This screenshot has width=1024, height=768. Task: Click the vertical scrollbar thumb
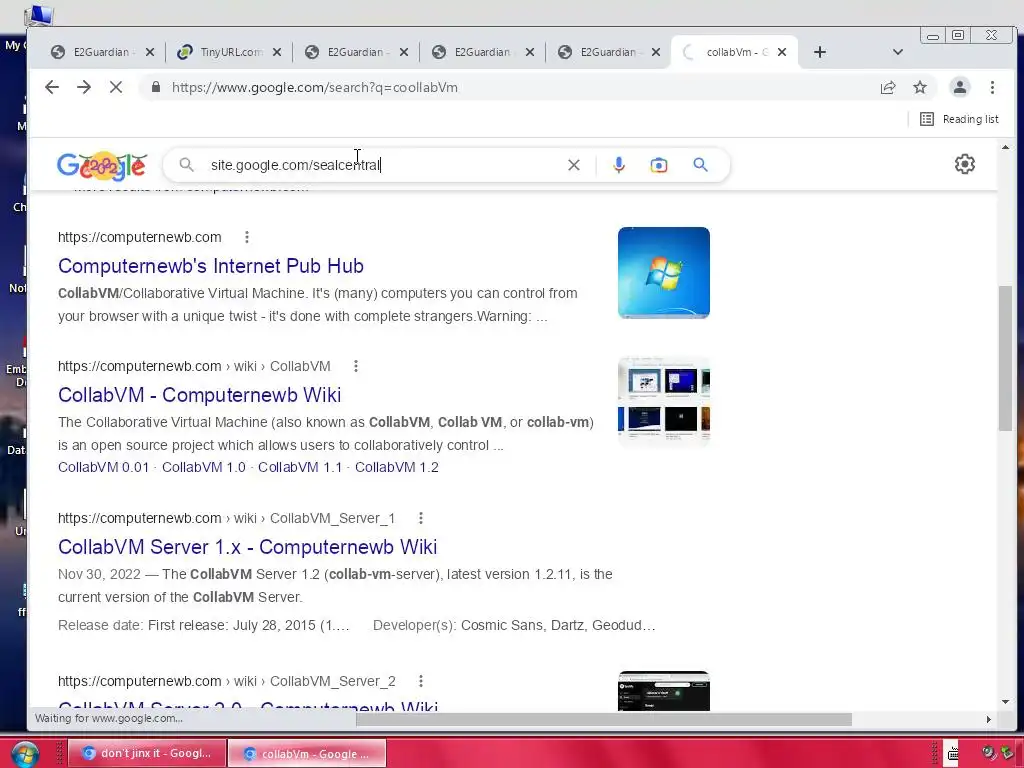coord(1005,358)
